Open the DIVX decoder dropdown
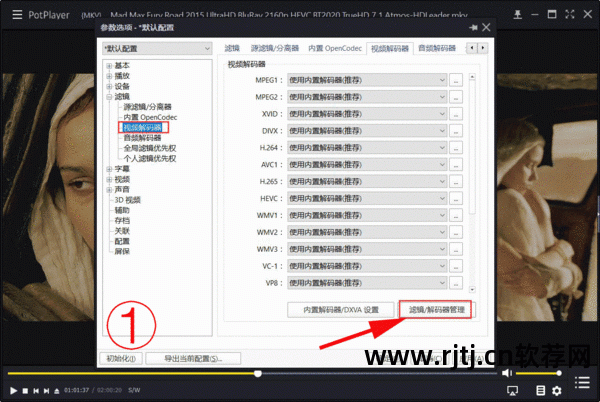The width and height of the screenshot is (600, 402). coord(367,131)
